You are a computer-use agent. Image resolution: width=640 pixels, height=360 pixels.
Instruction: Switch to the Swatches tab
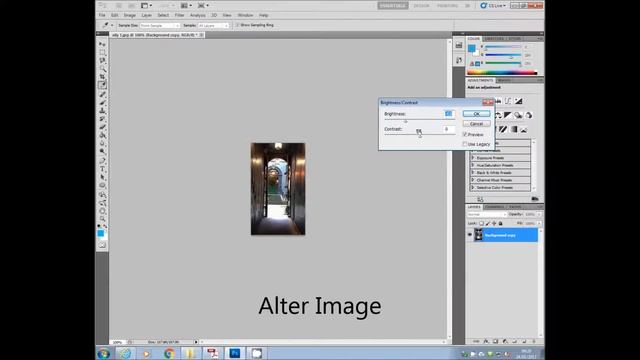tap(494, 39)
